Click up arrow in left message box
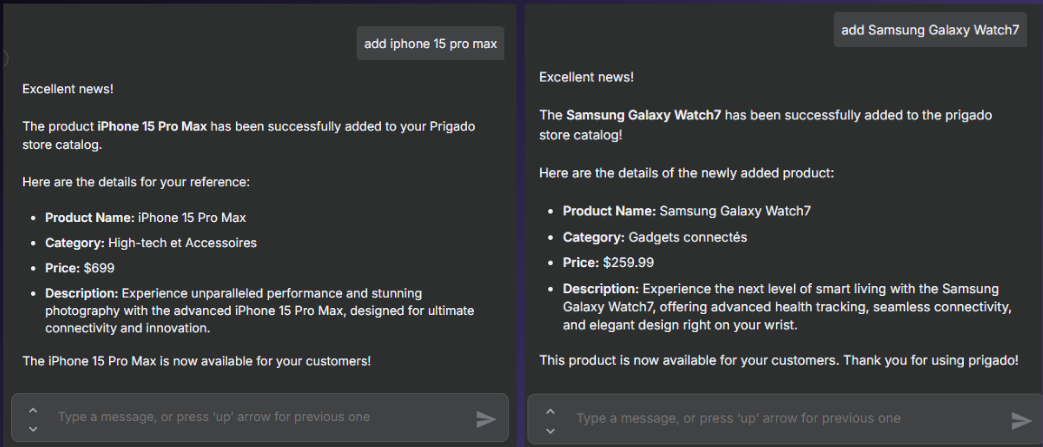Image resolution: width=1043 pixels, height=447 pixels. coord(33,410)
